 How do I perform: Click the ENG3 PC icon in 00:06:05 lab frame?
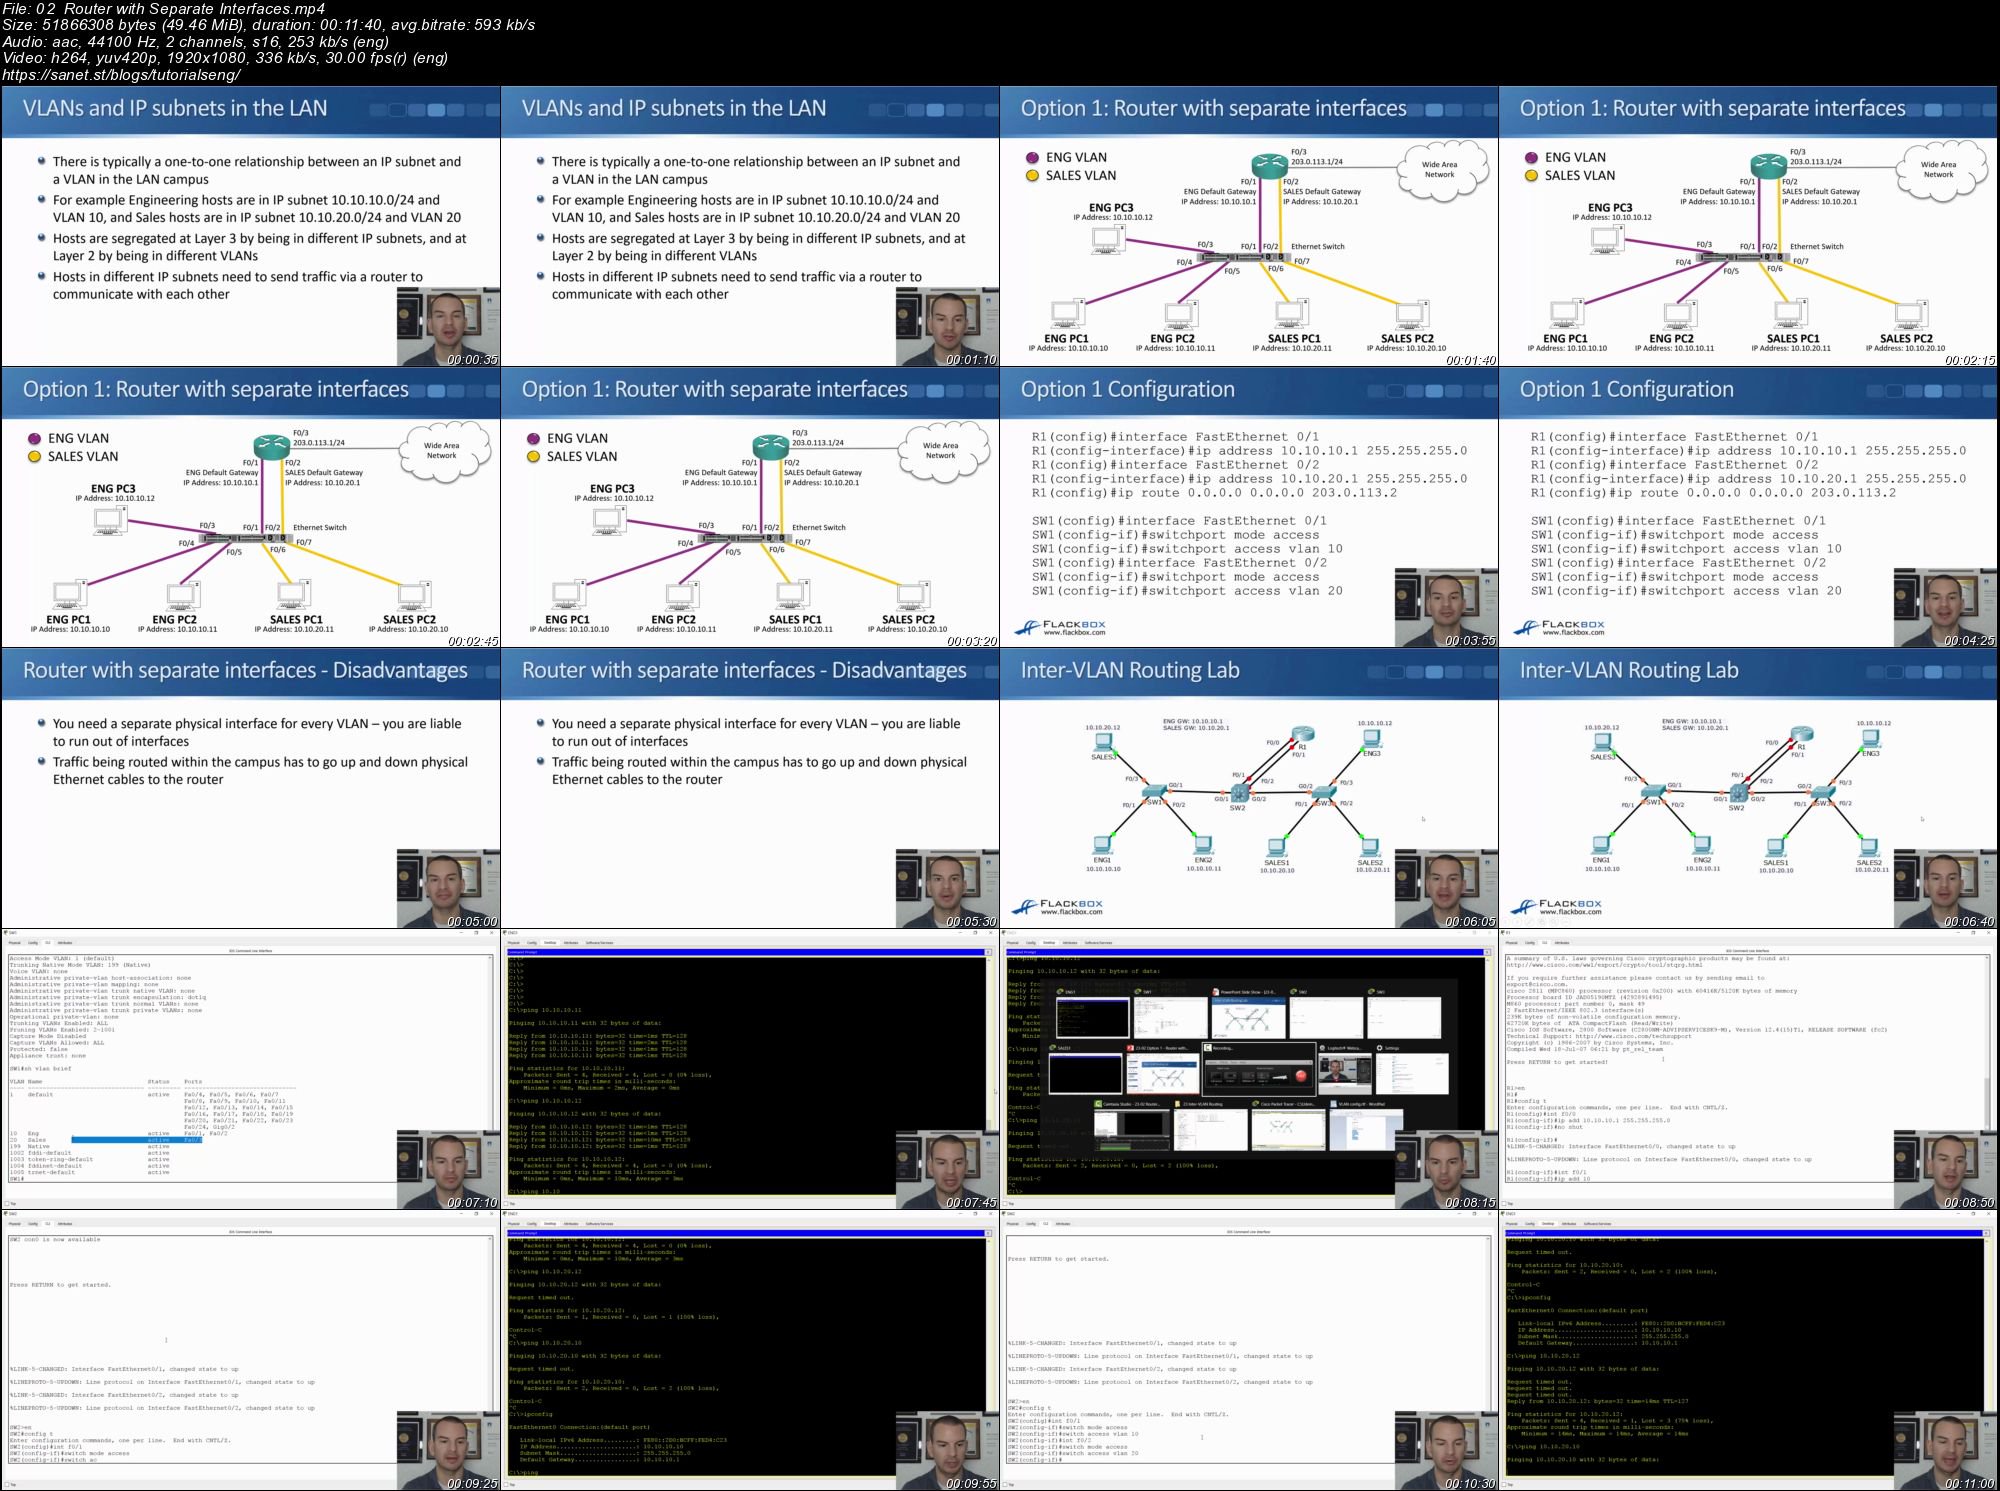click(x=1372, y=738)
